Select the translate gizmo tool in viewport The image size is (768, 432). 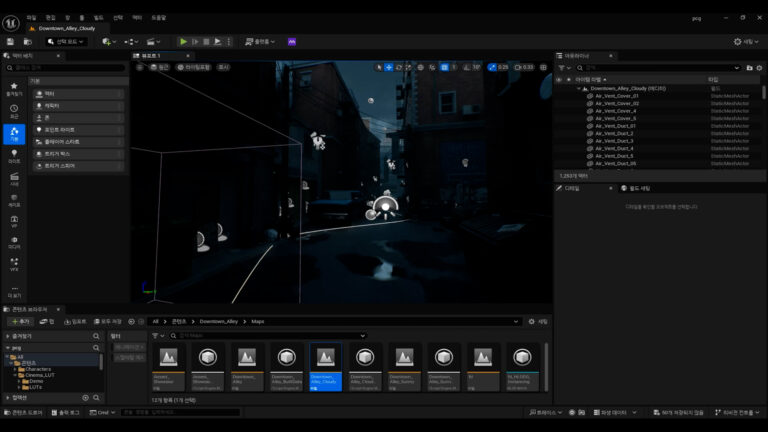point(390,67)
